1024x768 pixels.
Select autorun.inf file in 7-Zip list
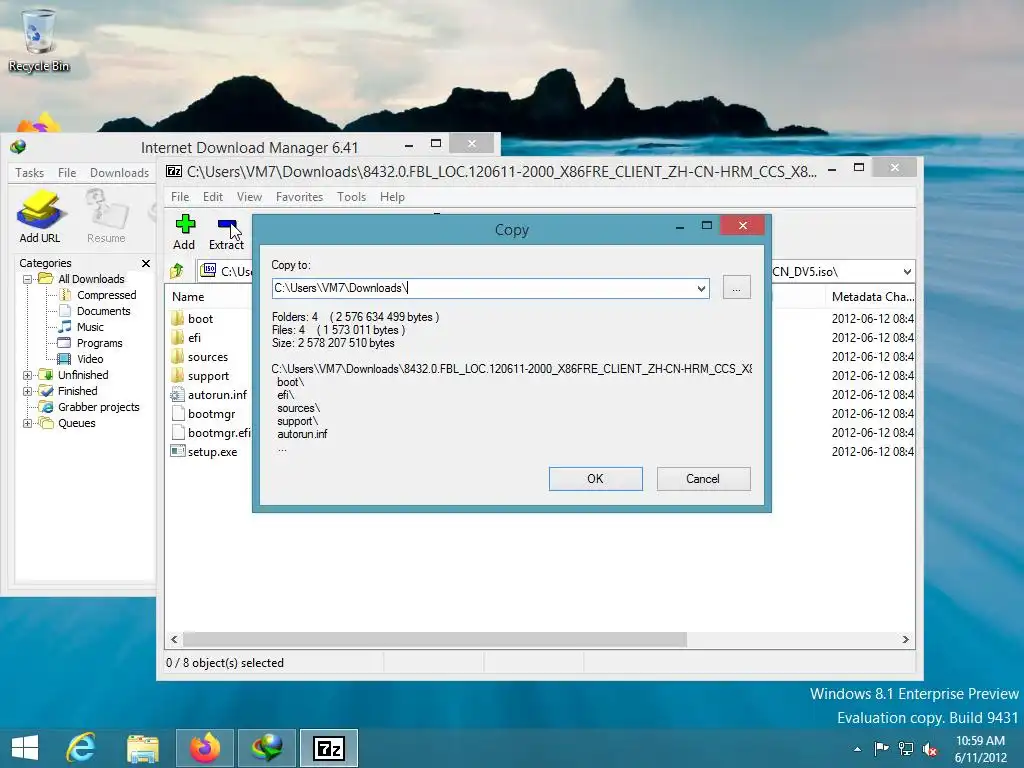tap(217, 394)
